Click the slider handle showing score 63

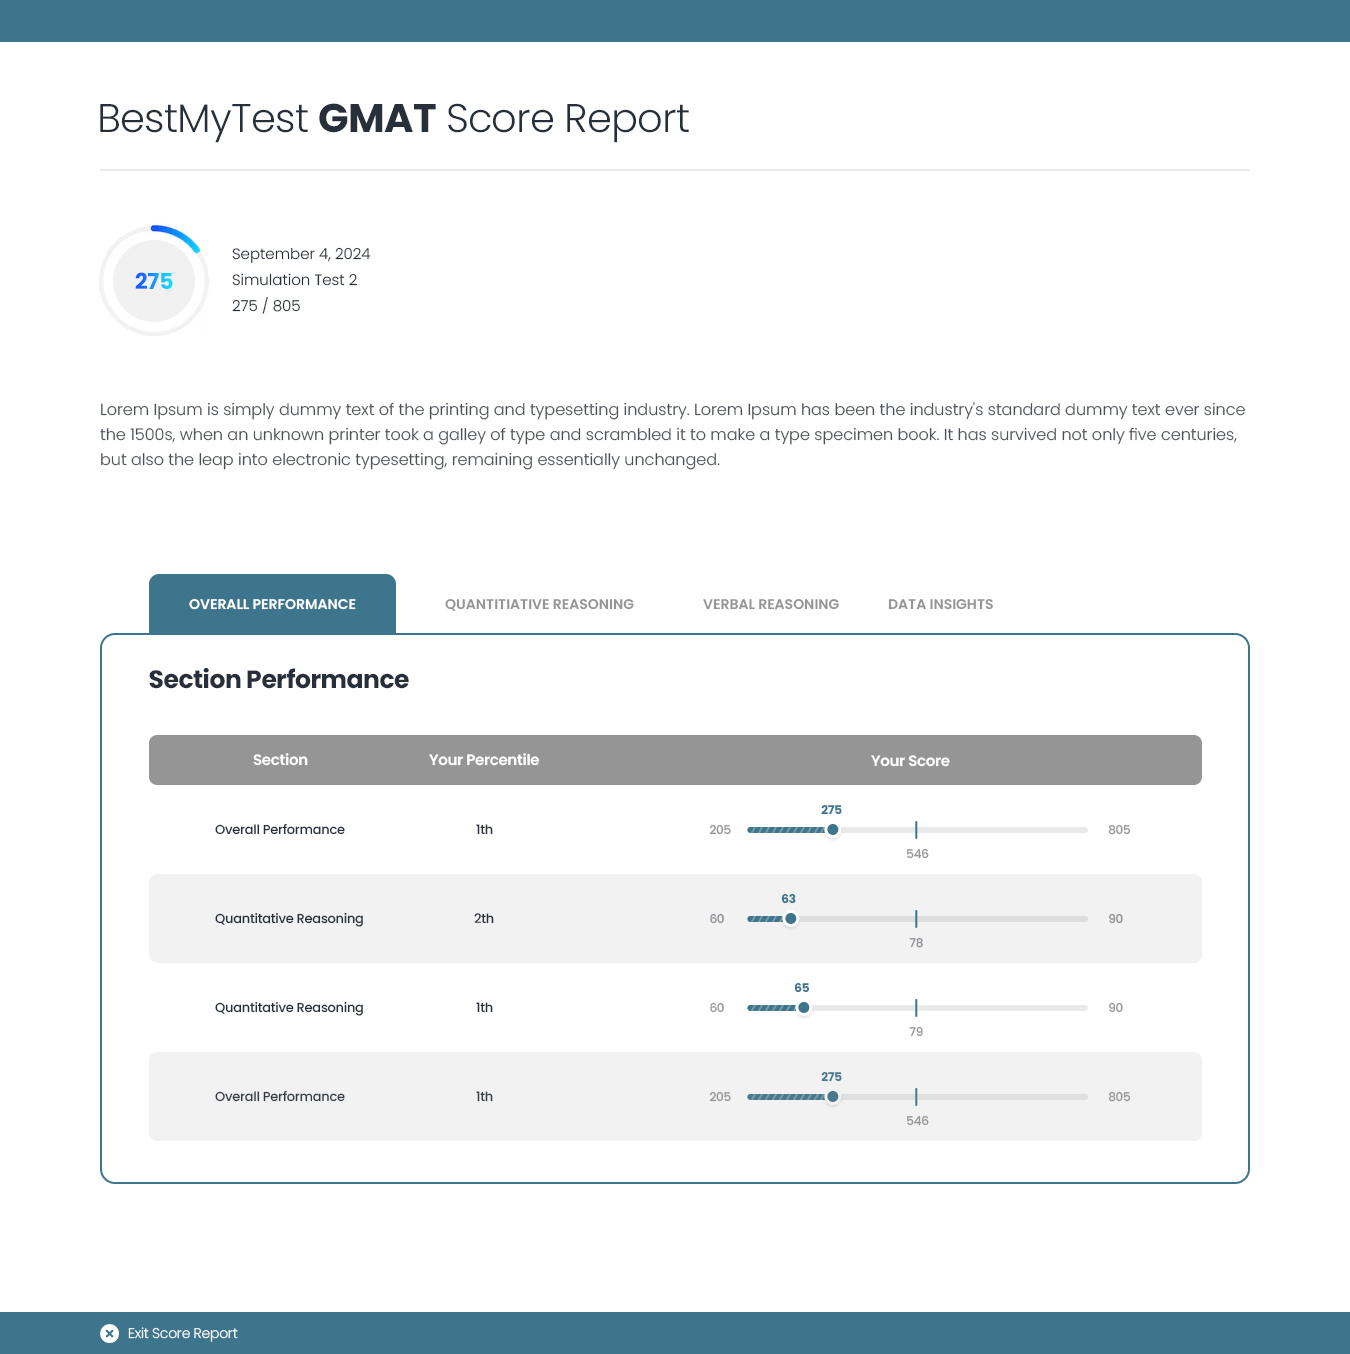pyautogui.click(x=791, y=919)
